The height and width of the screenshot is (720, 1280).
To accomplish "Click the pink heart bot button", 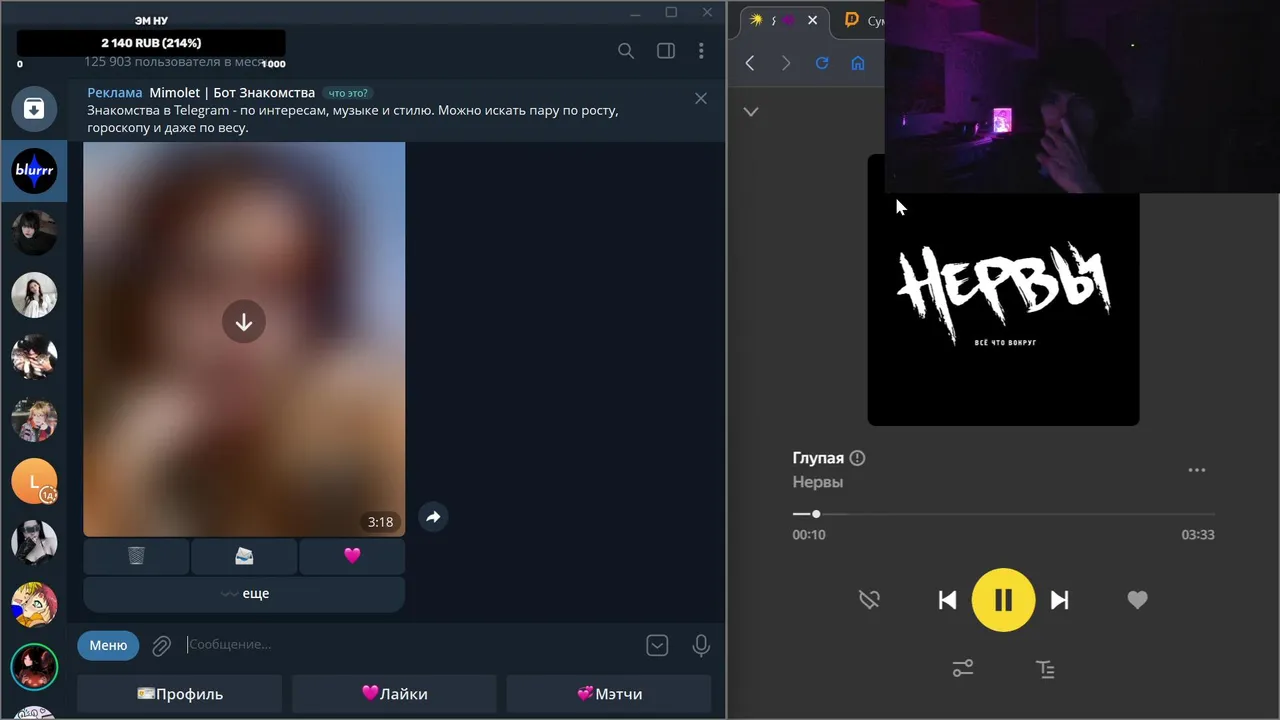I will click(x=352, y=556).
